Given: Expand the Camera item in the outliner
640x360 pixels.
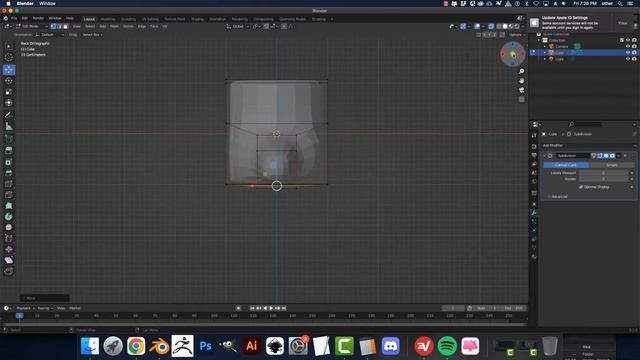Looking at the screenshot, I should [544, 47].
